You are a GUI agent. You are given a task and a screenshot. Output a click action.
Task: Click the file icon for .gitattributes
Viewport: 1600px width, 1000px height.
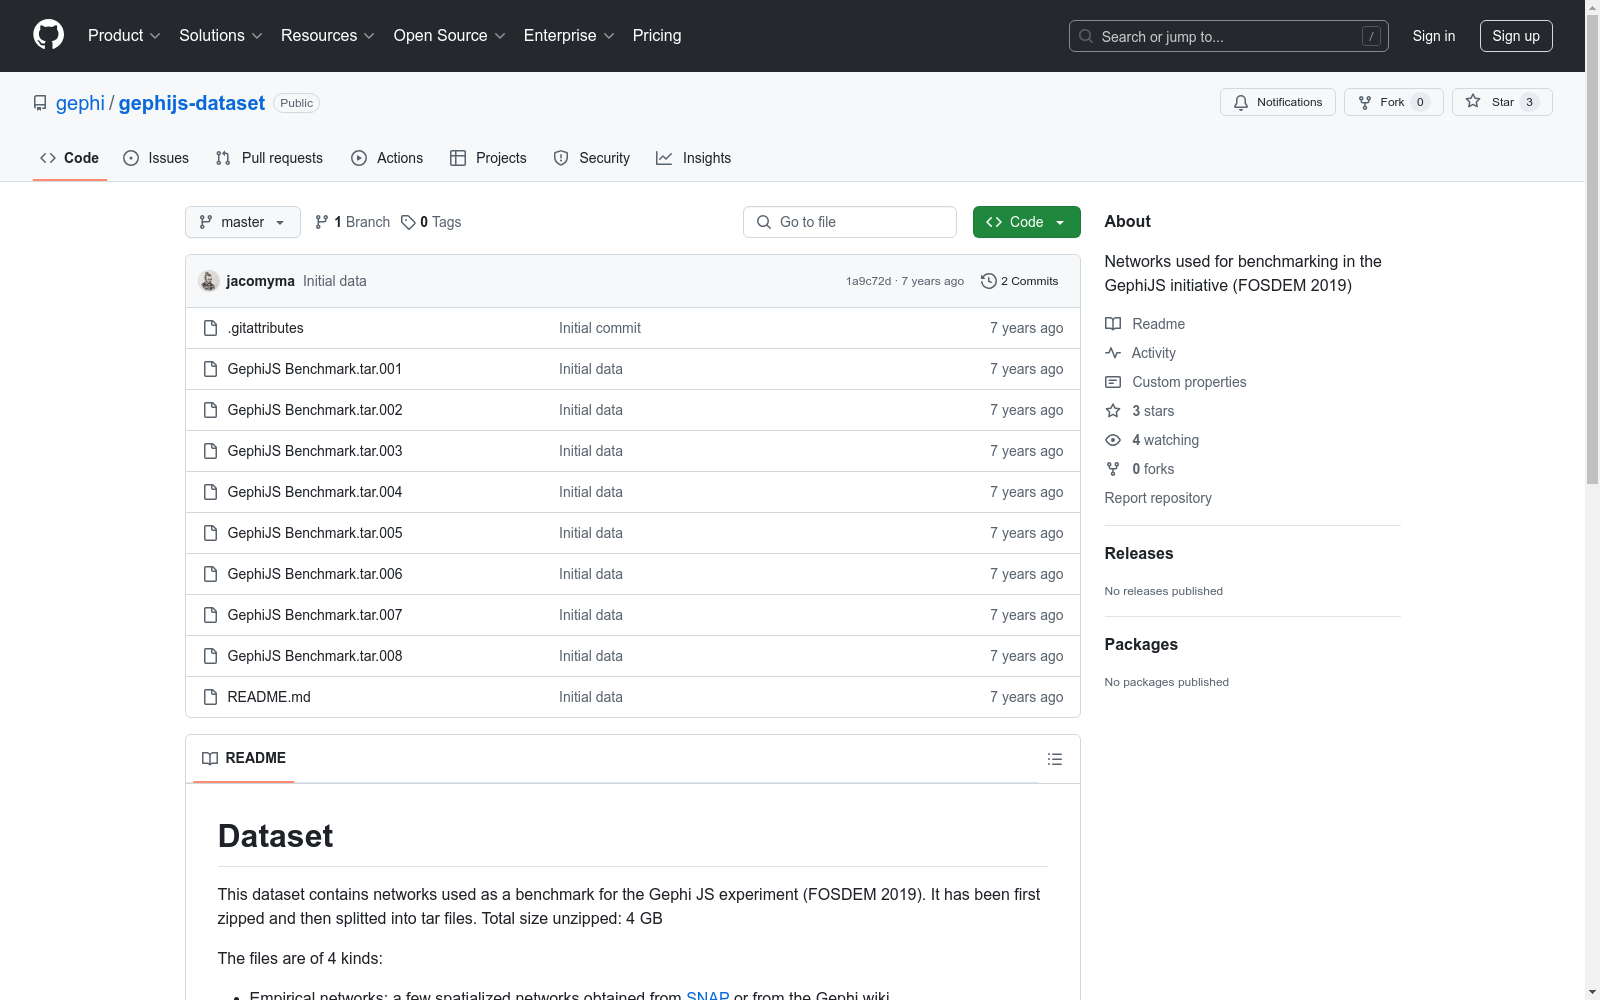pyautogui.click(x=210, y=328)
